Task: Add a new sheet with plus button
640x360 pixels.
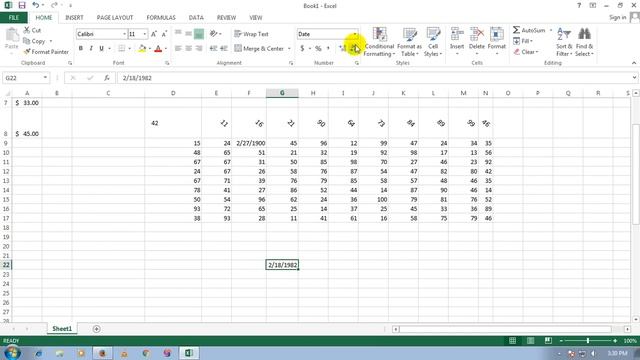Action: pyautogui.click(x=96, y=329)
